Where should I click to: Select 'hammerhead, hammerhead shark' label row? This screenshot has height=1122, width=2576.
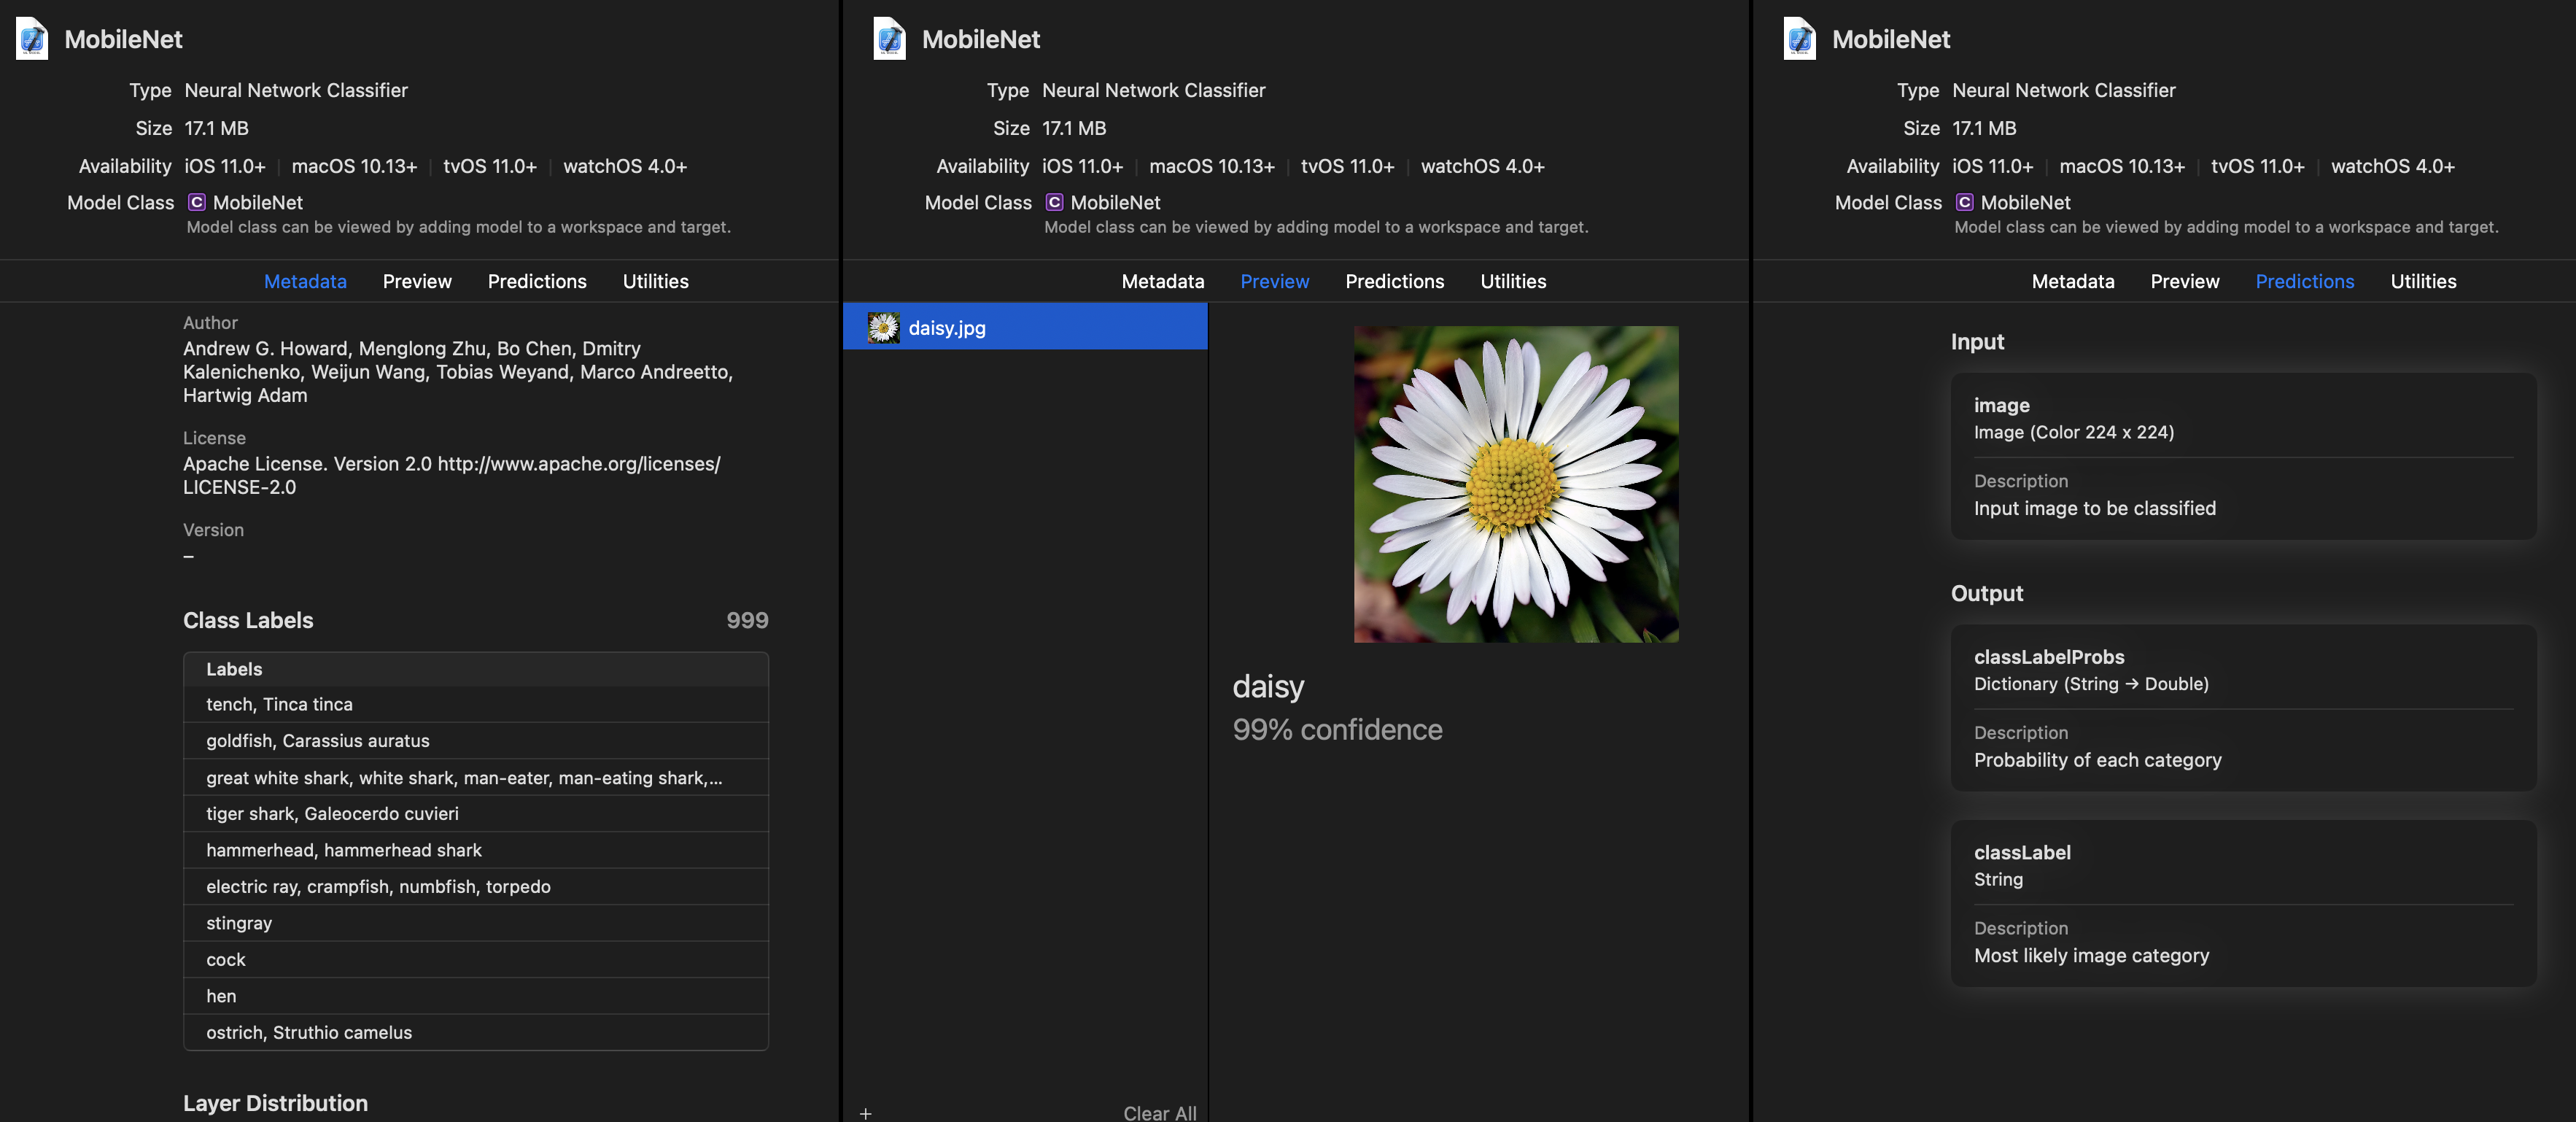coord(476,850)
